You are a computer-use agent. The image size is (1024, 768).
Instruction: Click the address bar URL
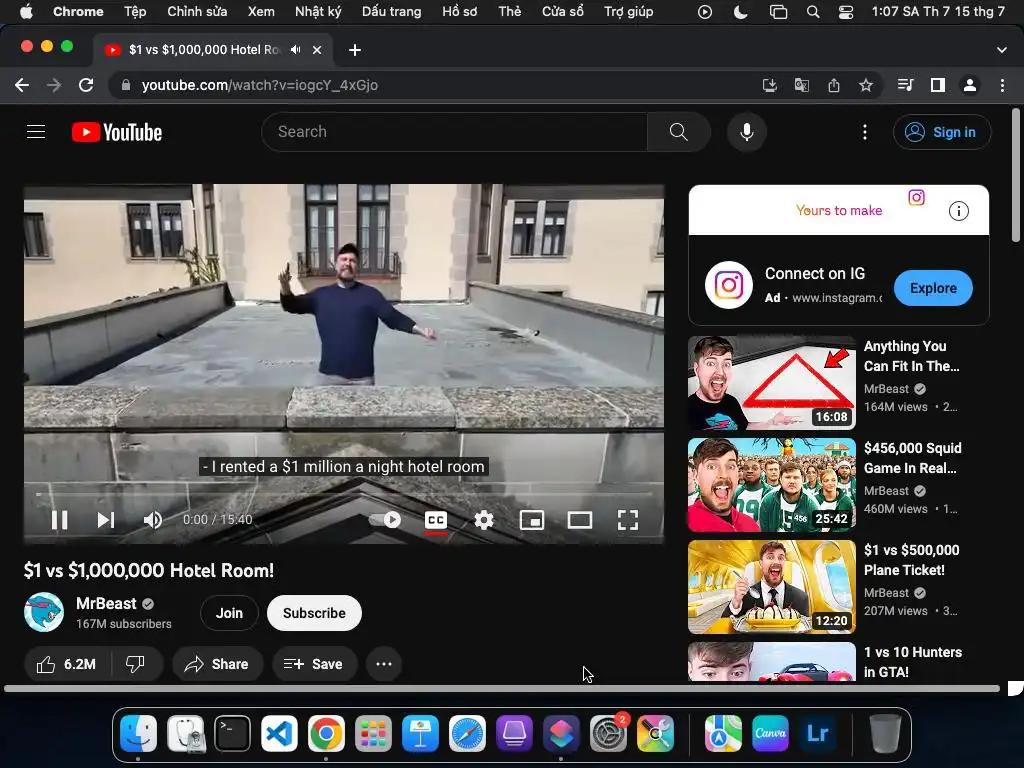coord(259,85)
